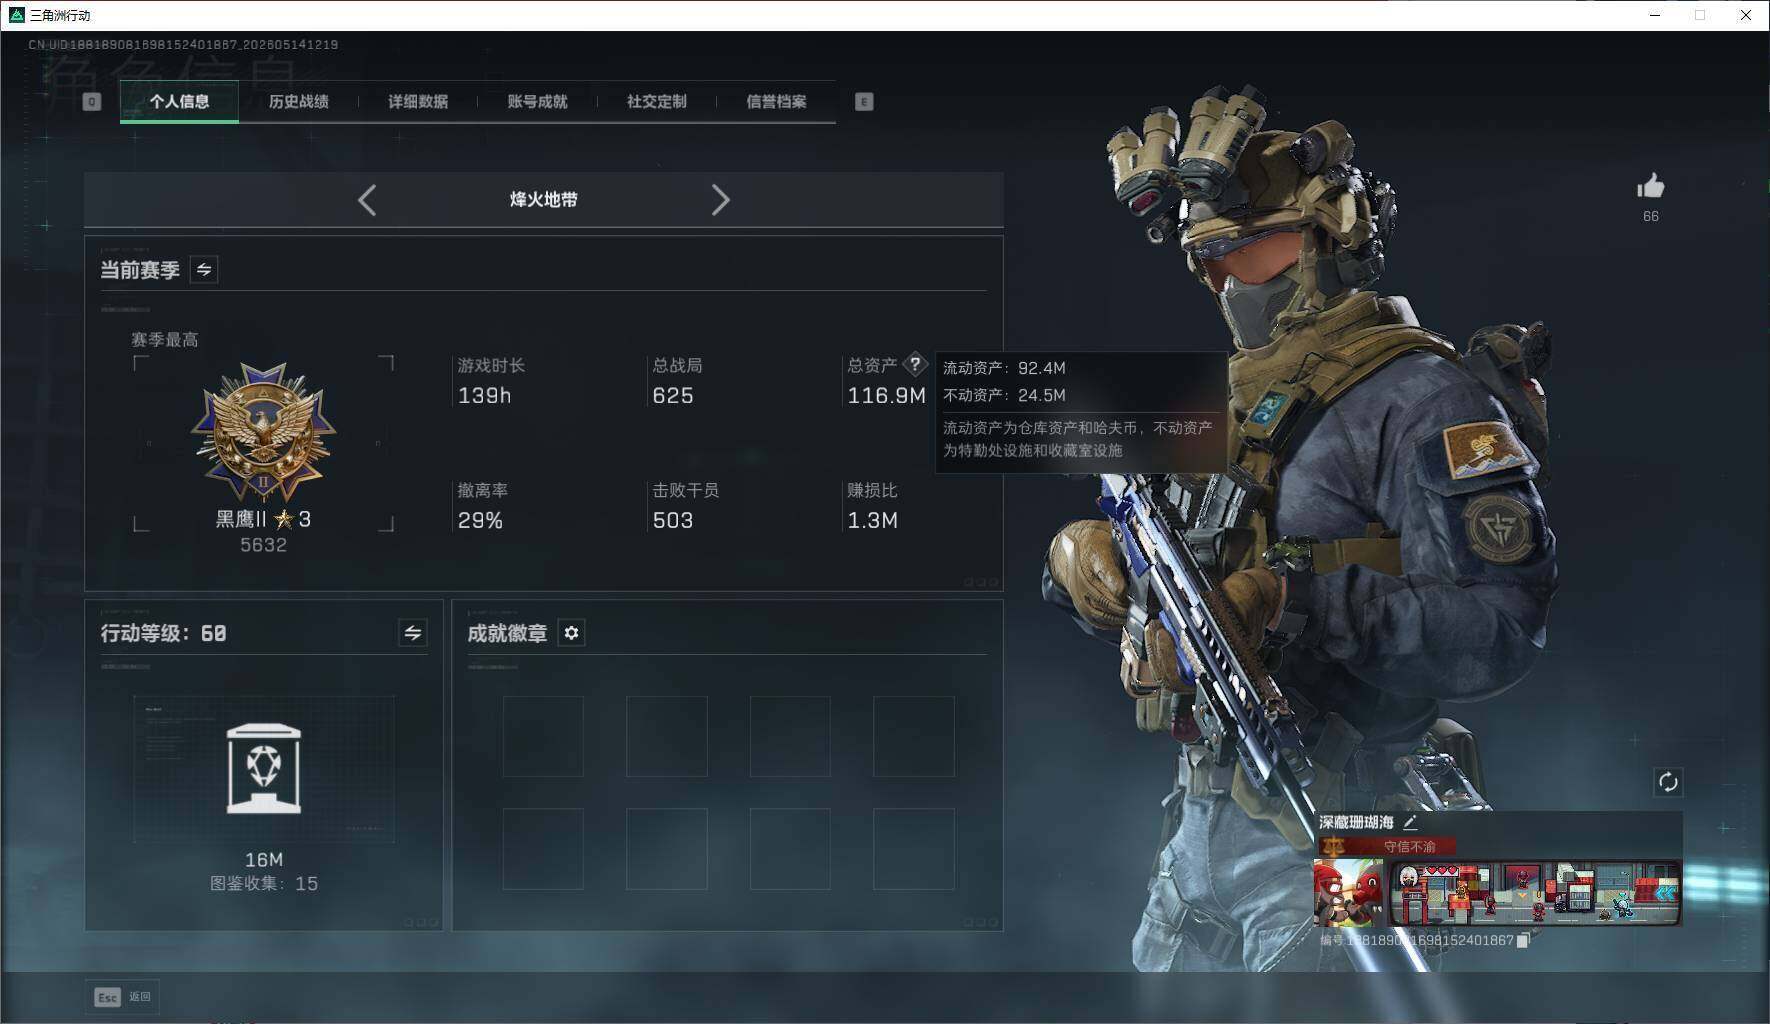Click the rank score 5632
The width and height of the screenshot is (1770, 1024).
point(263,545)
